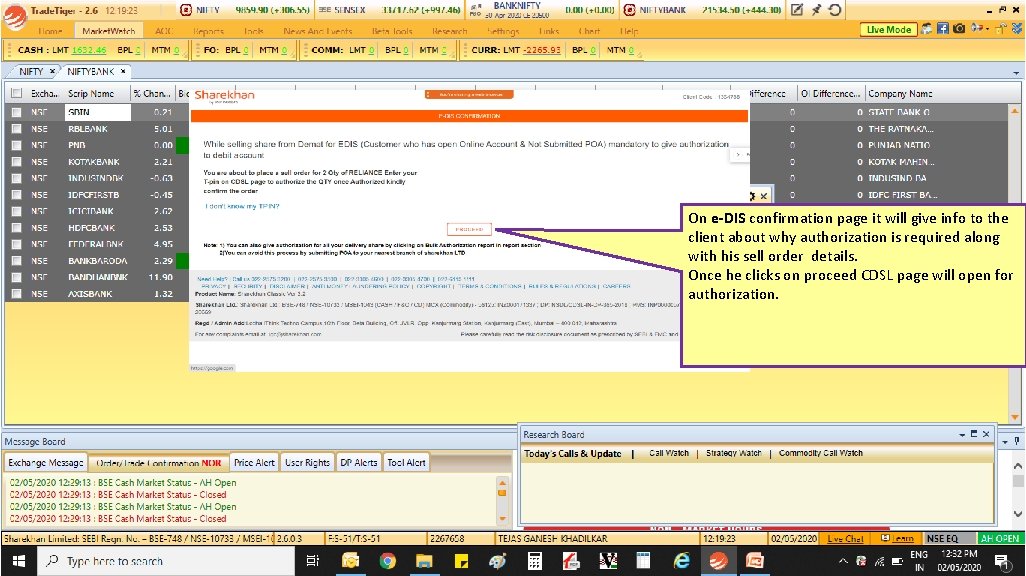Viewport: 1026px width, 576px height.
Task: Open the Sharekhan TradeTiger taskbar icon
Action: pyautogui.click(x=718, y=561)
